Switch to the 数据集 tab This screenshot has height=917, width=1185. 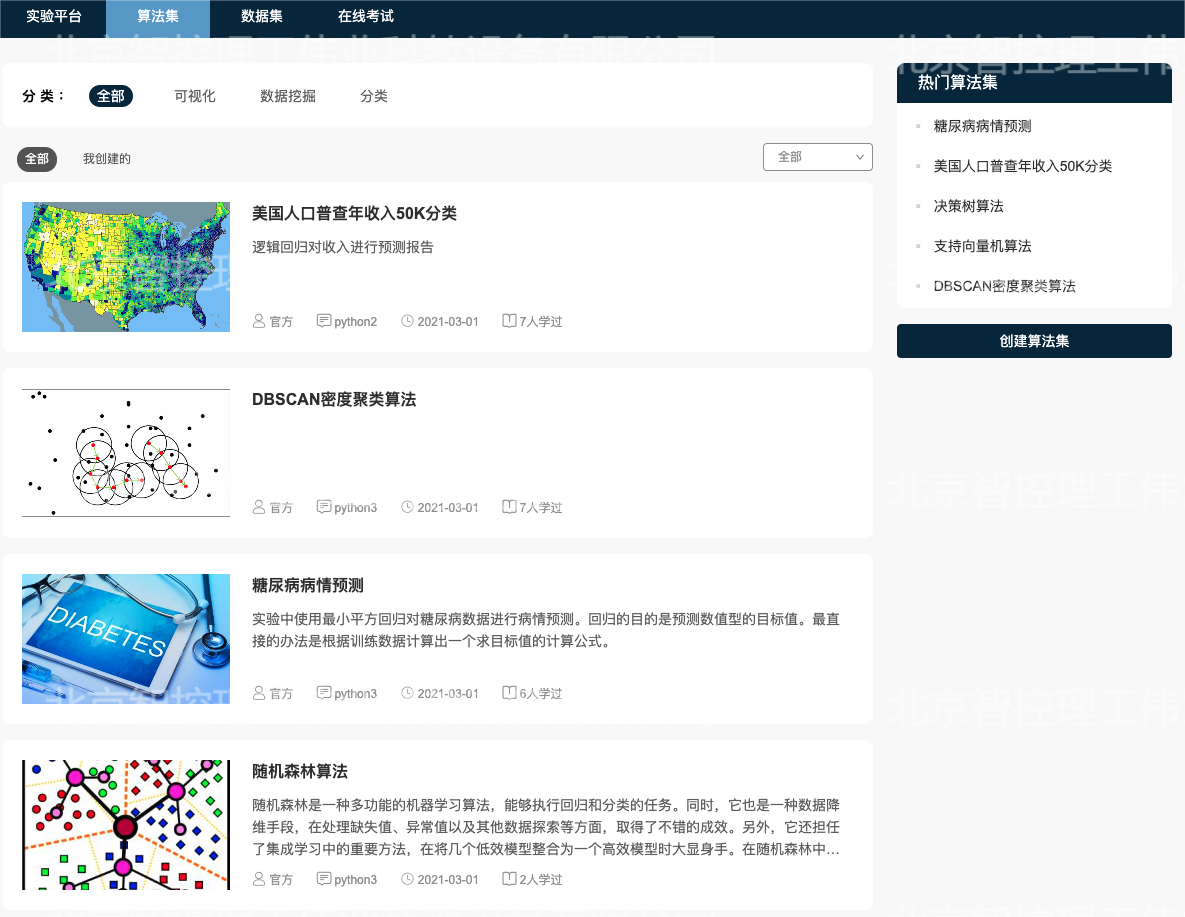pyautogui.click(x=262, y=17)
